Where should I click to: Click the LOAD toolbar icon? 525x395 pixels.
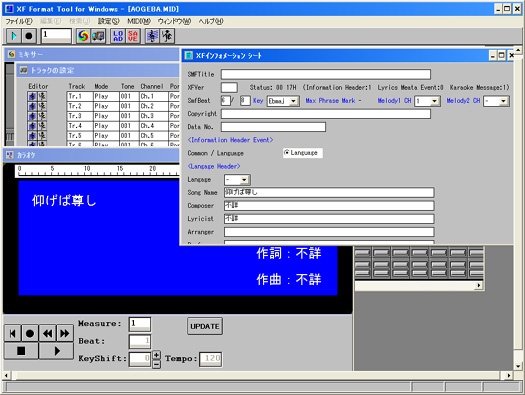[x=118, y=36]
